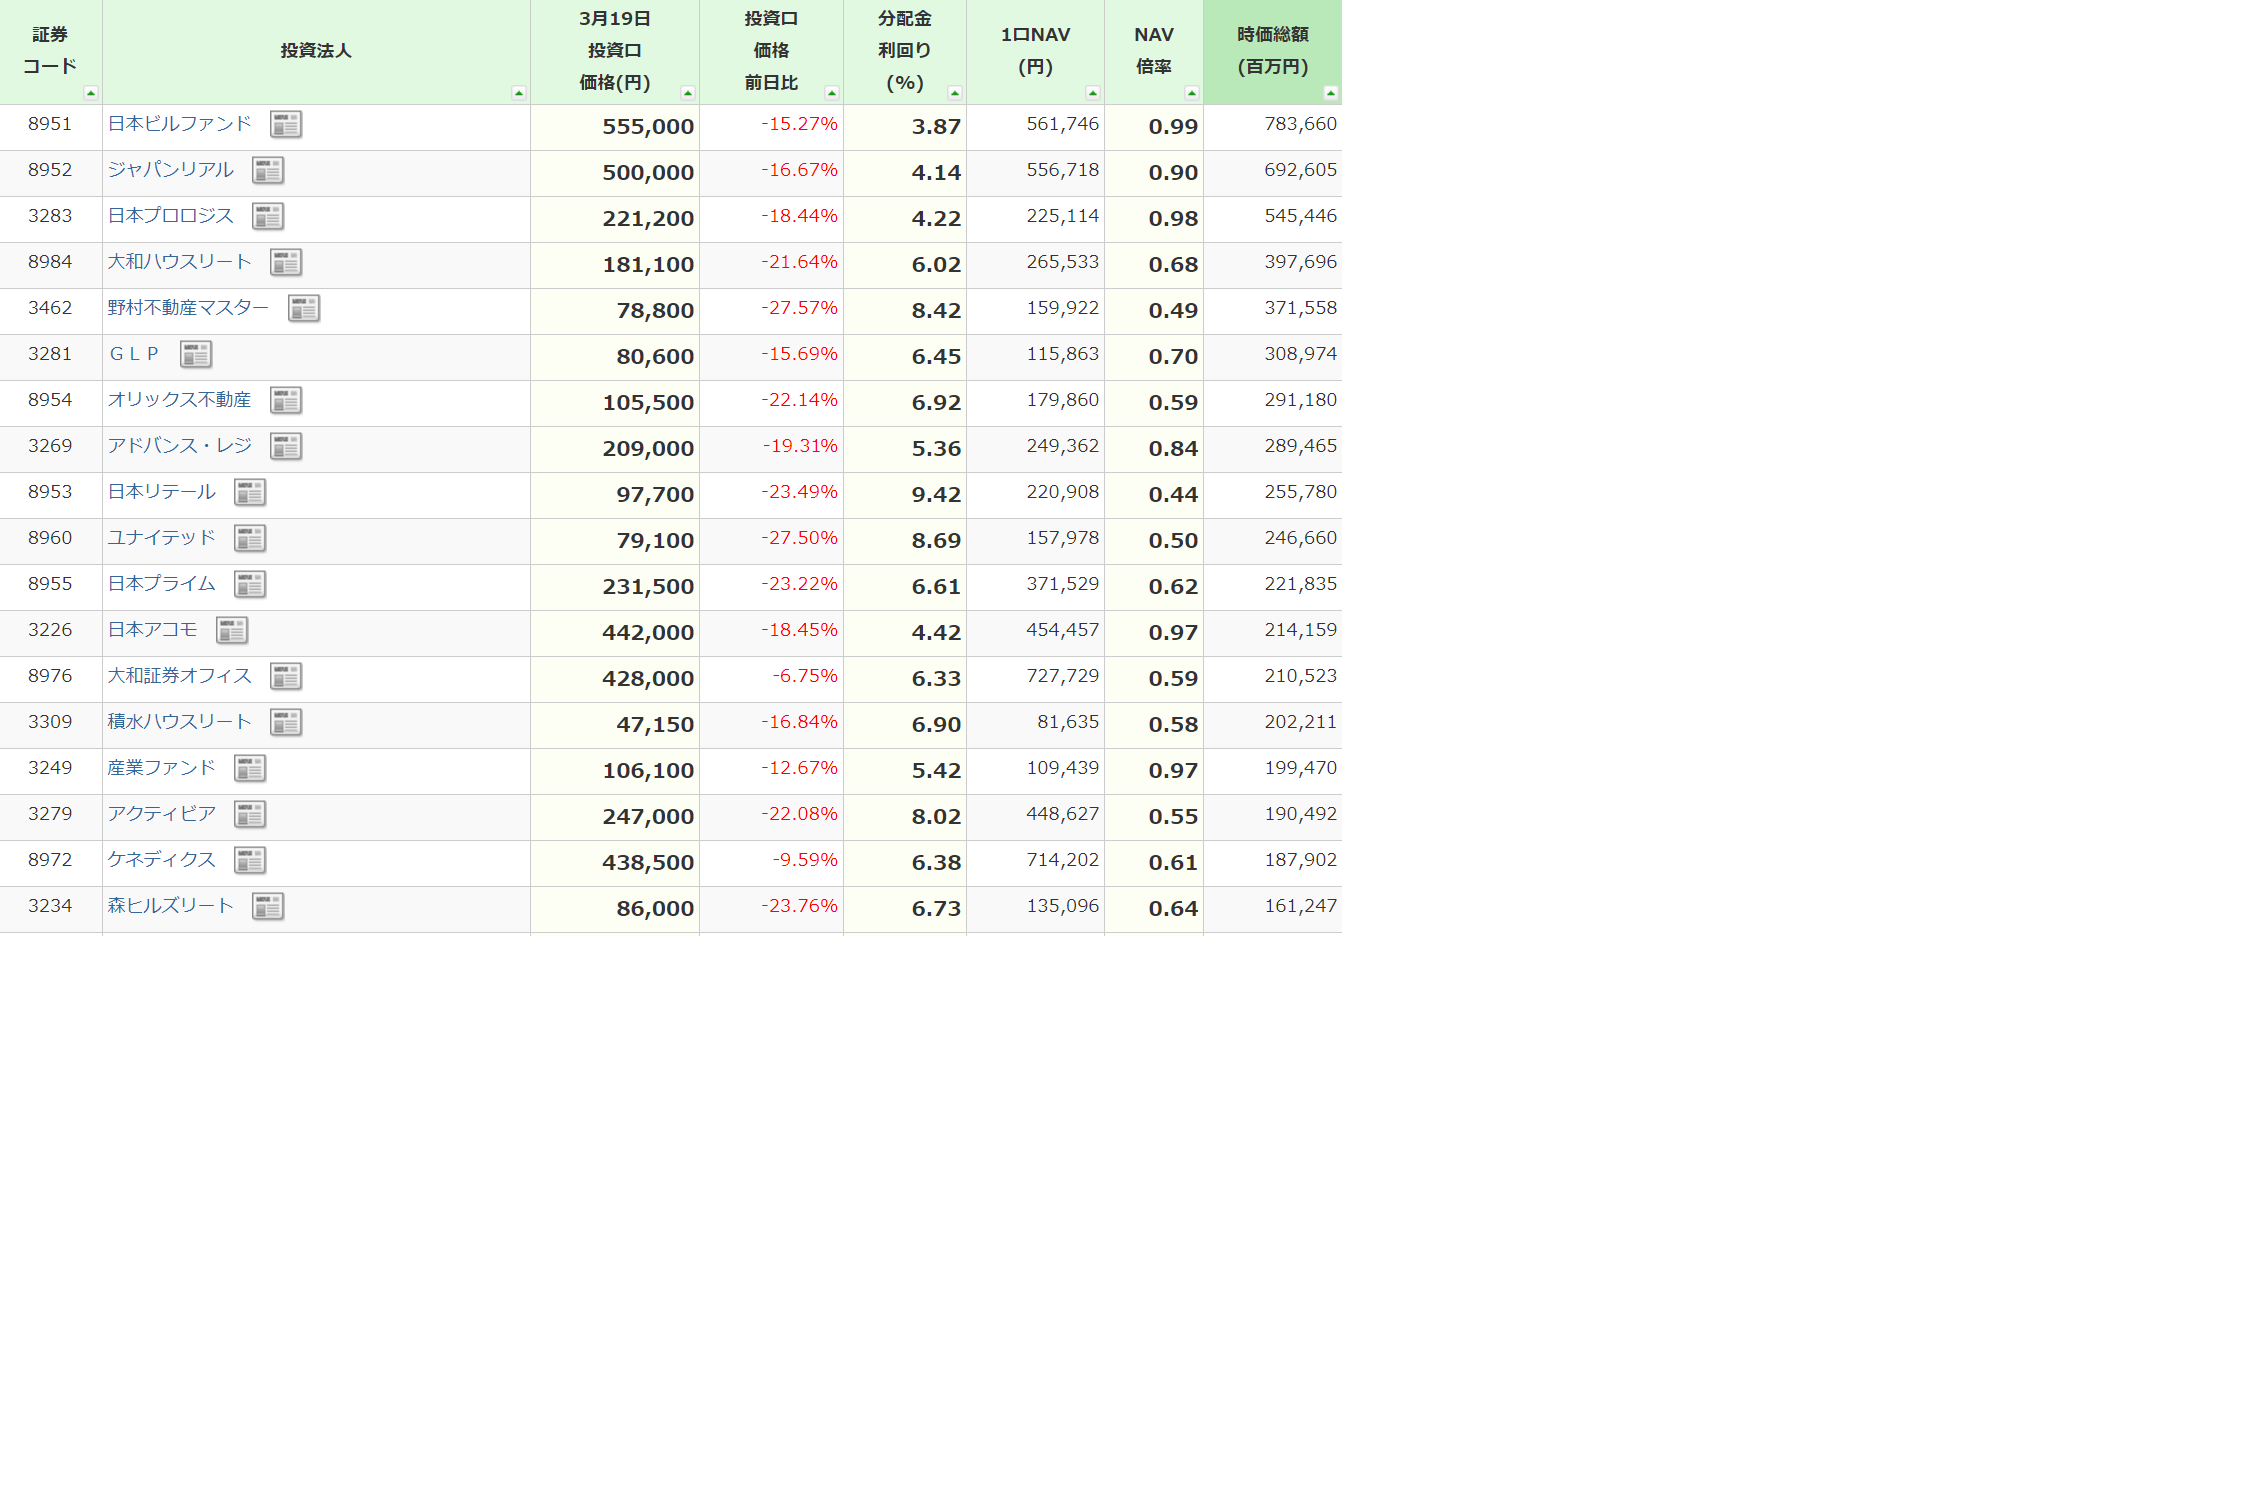
Task: Sort by 1口NAV column arrow
Action: [1093, 93]
